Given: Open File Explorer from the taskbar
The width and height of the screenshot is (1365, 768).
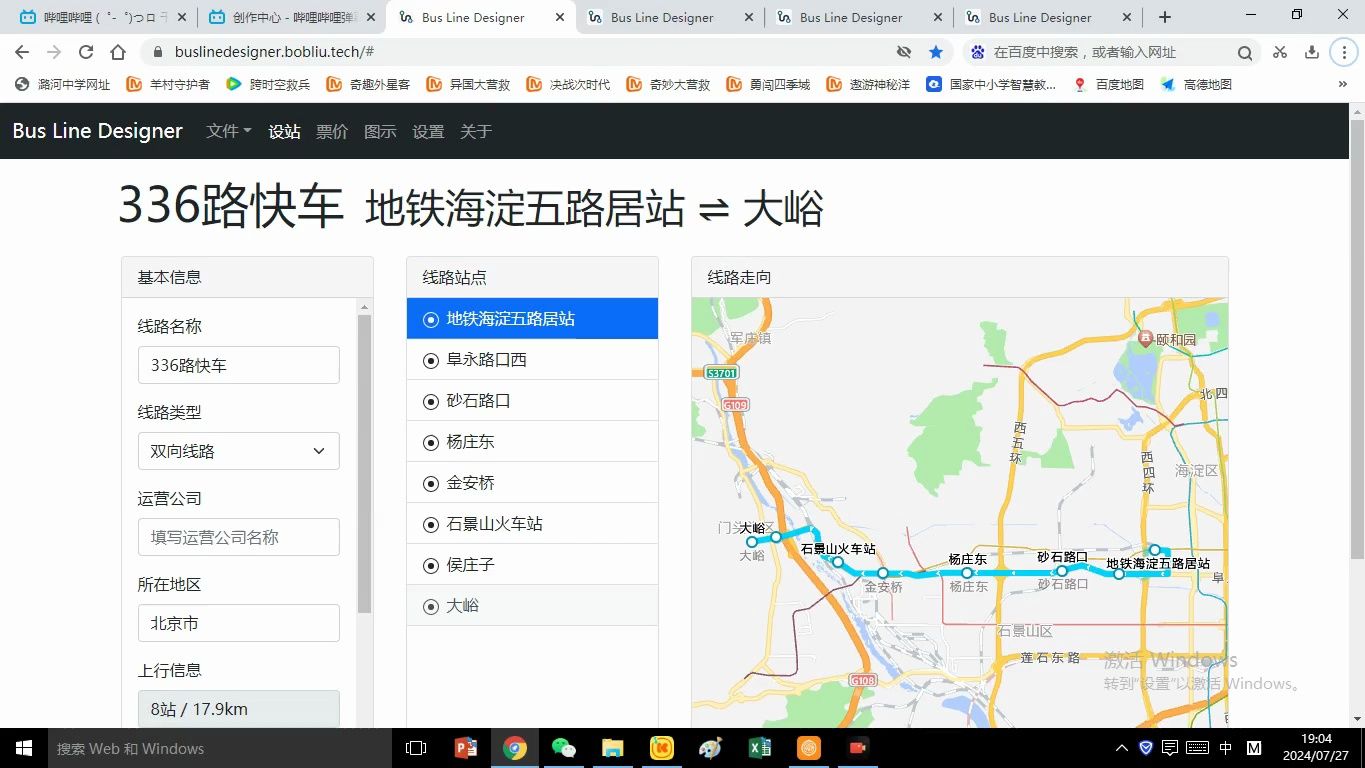Looking at the screenshot, I should (613, 748).
